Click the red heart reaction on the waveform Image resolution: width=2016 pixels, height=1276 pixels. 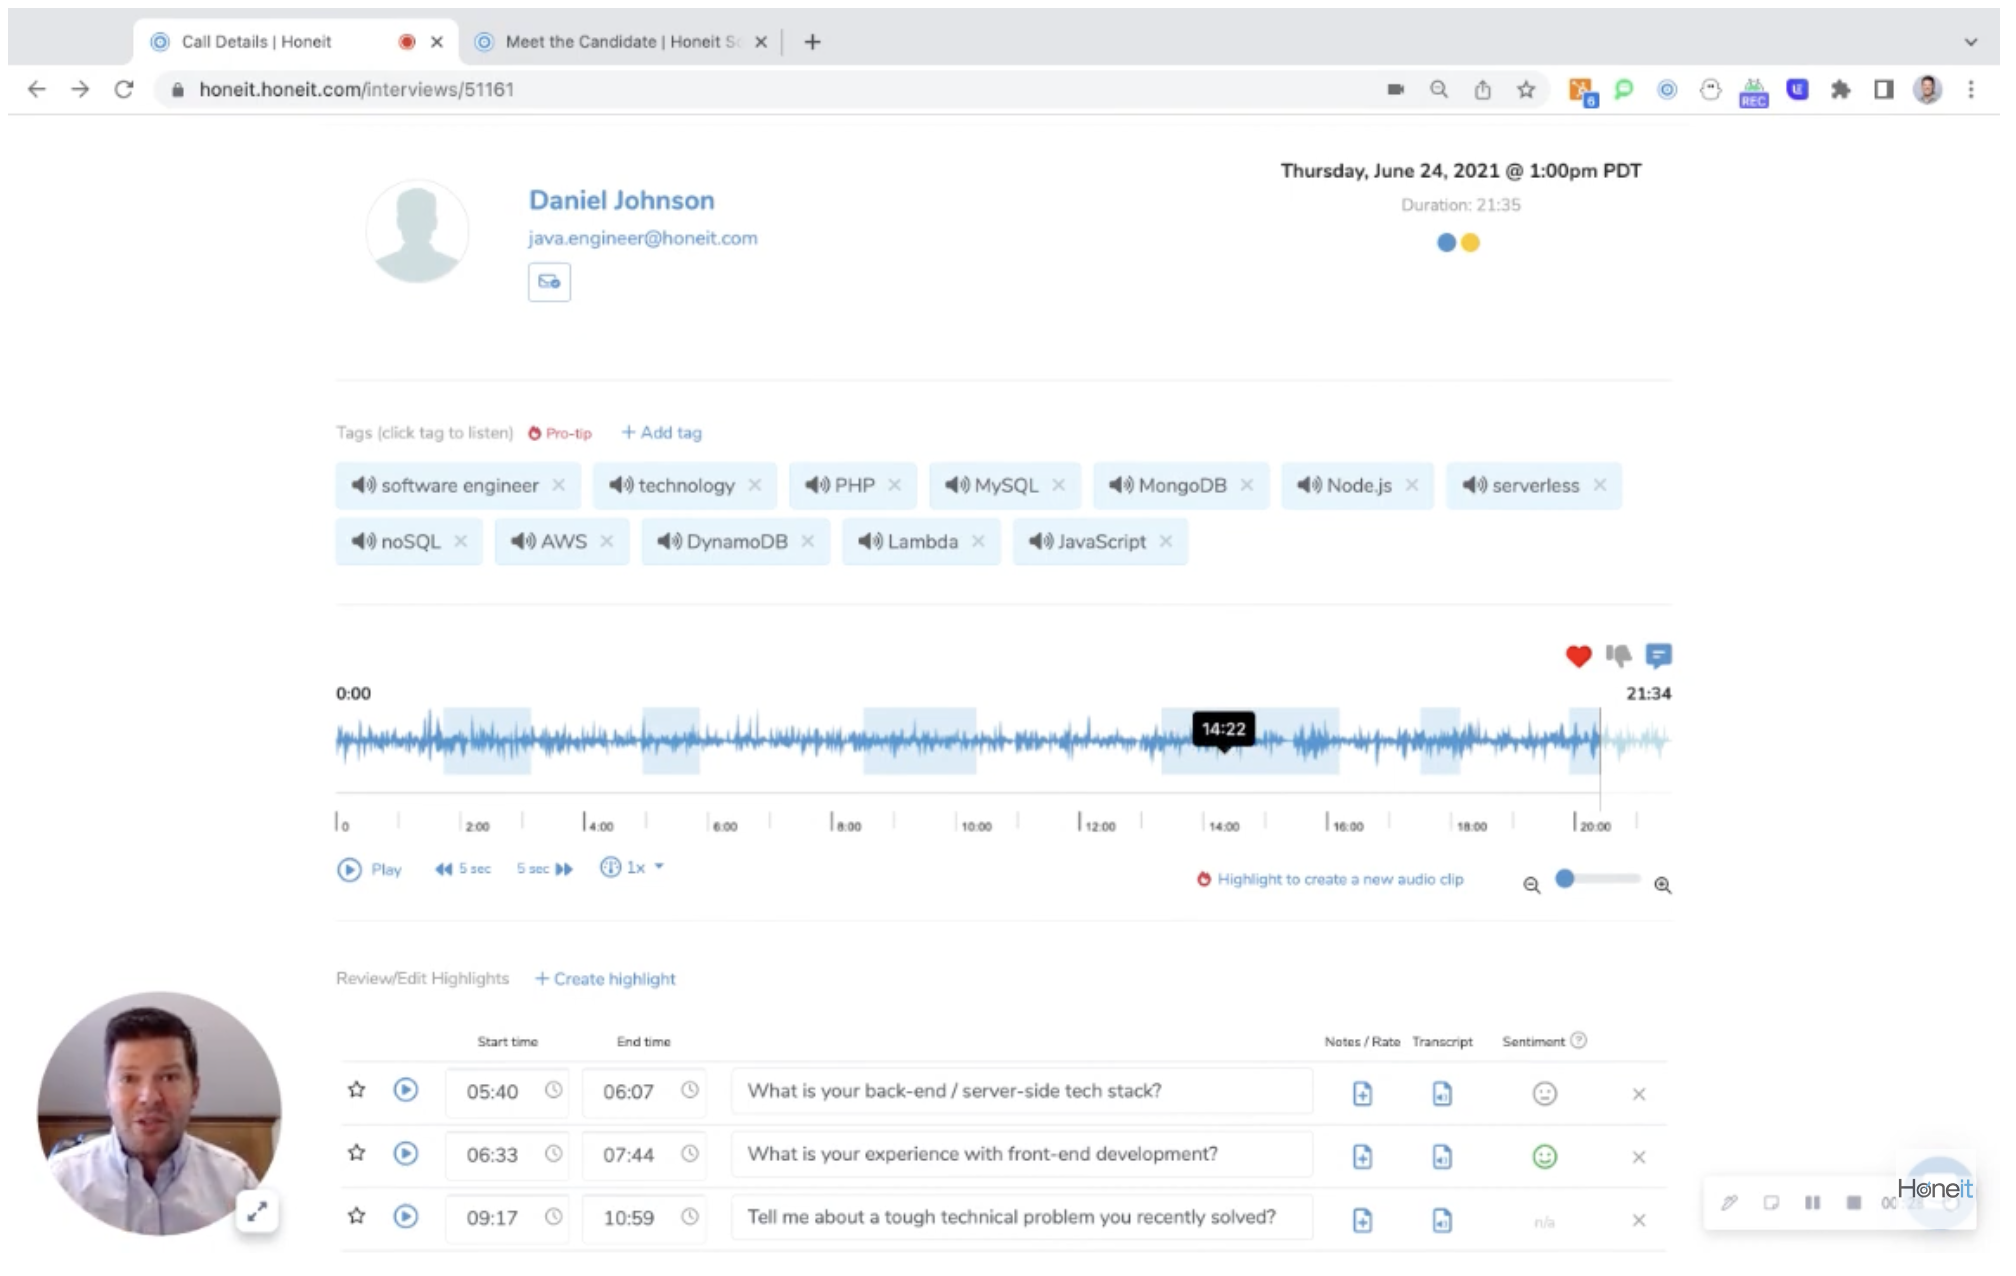[x=1578, y=655]
